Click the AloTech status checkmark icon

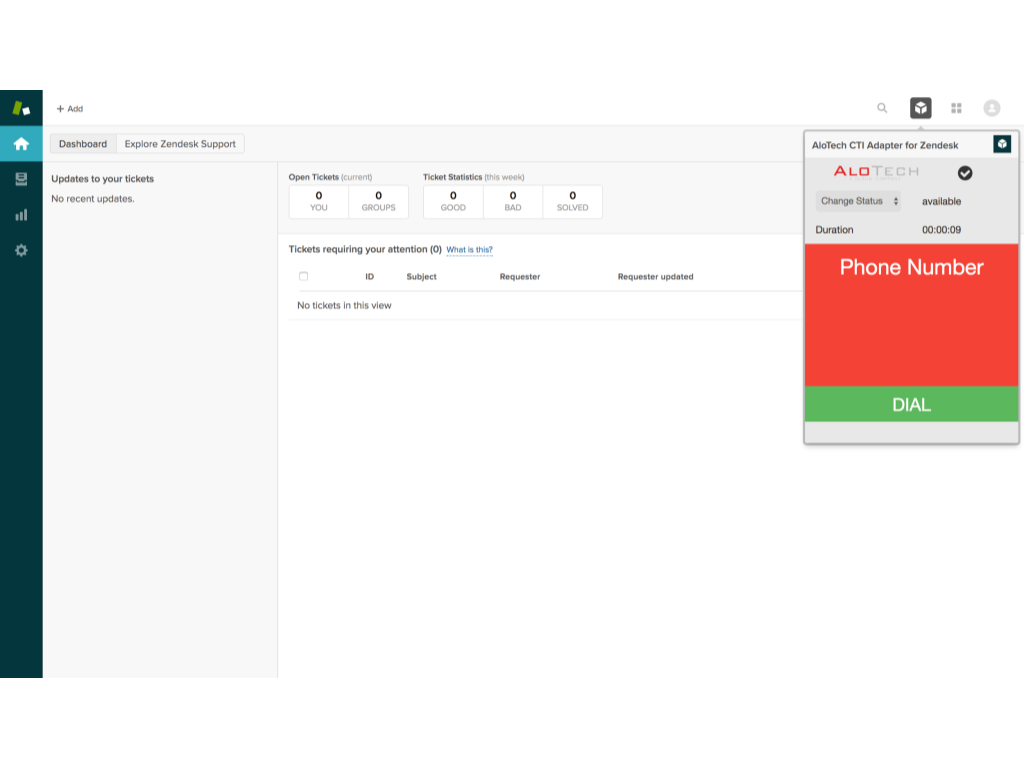pos(965,173)
